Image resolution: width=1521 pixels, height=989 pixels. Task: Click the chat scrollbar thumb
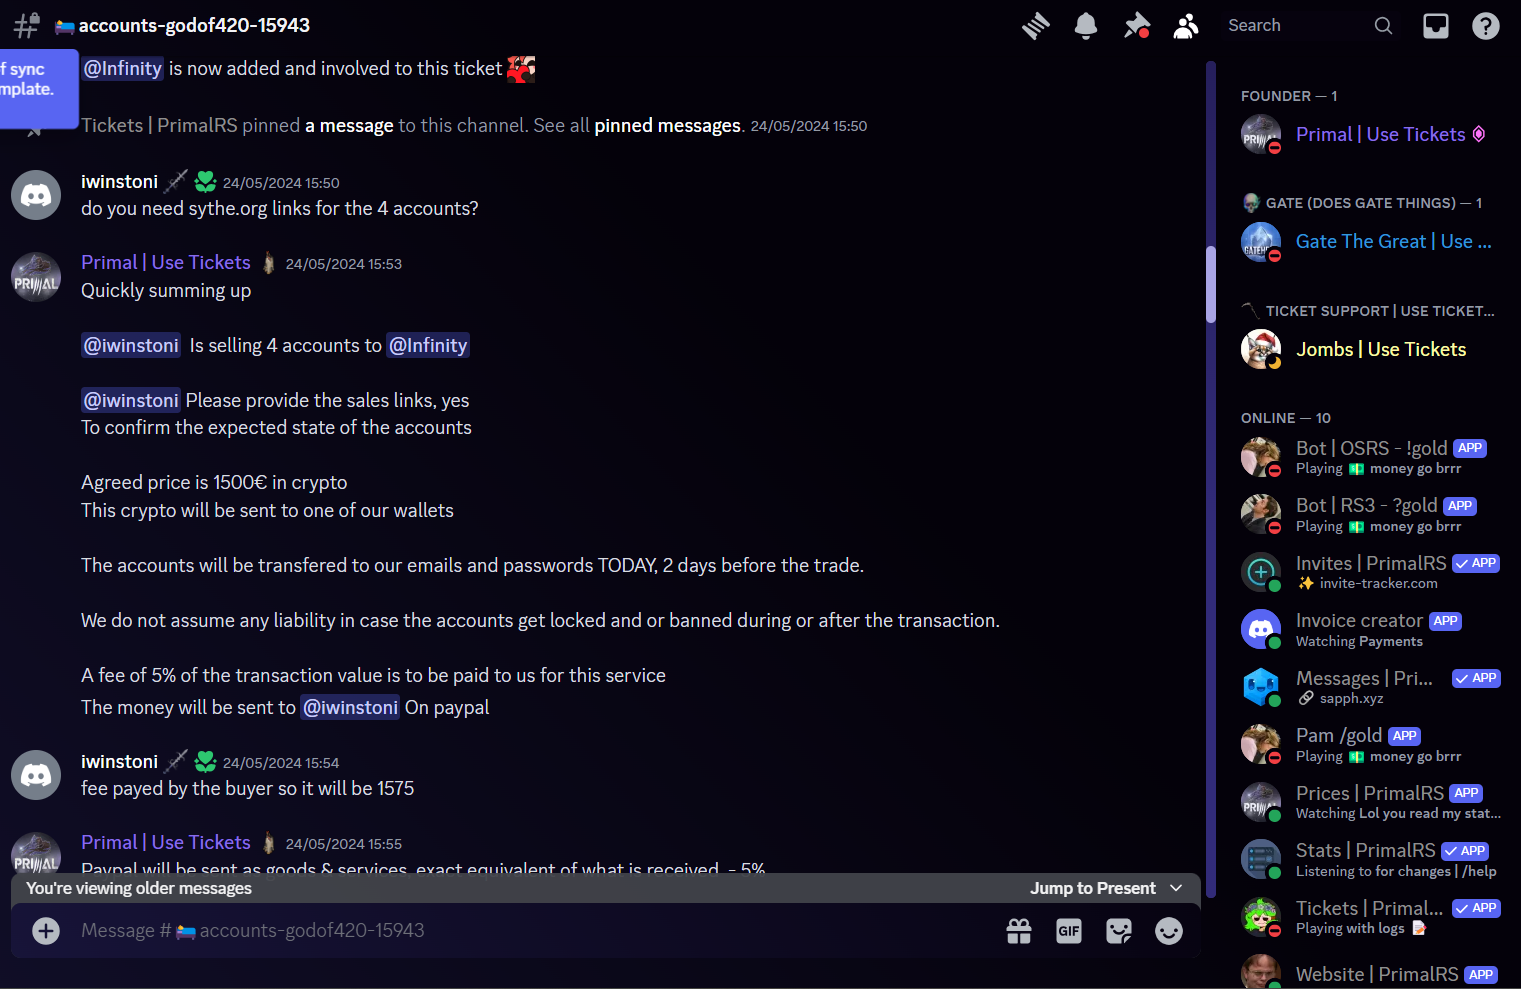[x=1211, y=284]
